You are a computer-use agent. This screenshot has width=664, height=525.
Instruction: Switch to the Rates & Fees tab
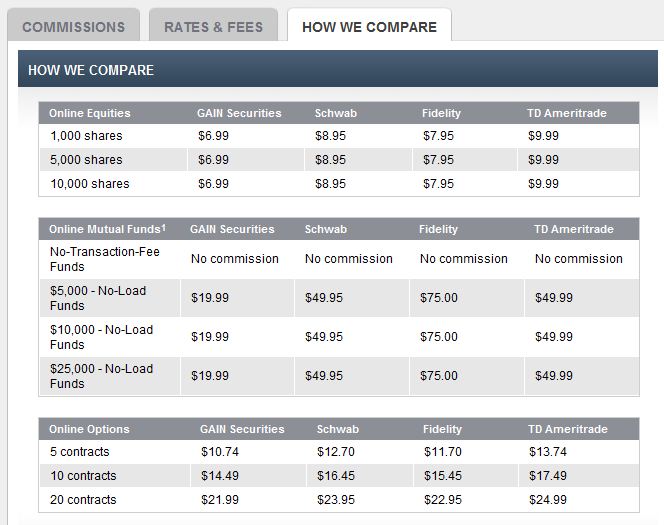(x=211, y=27)
